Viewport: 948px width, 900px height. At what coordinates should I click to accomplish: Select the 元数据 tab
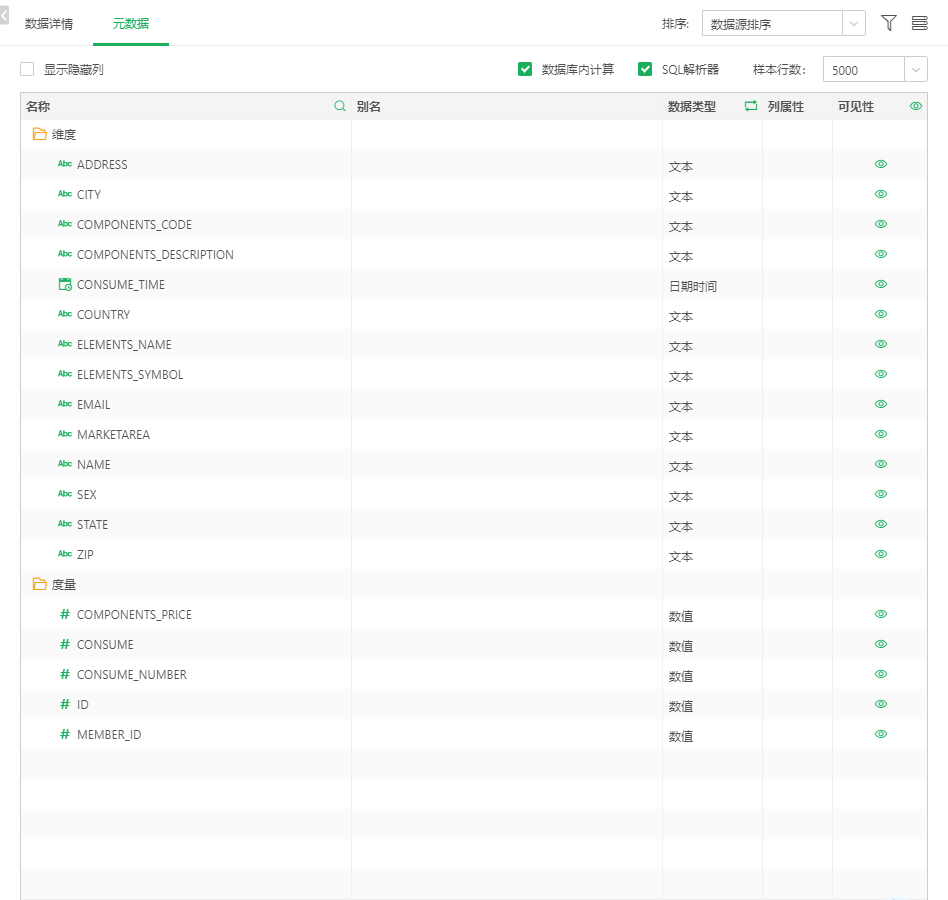[x=131, y=23]
